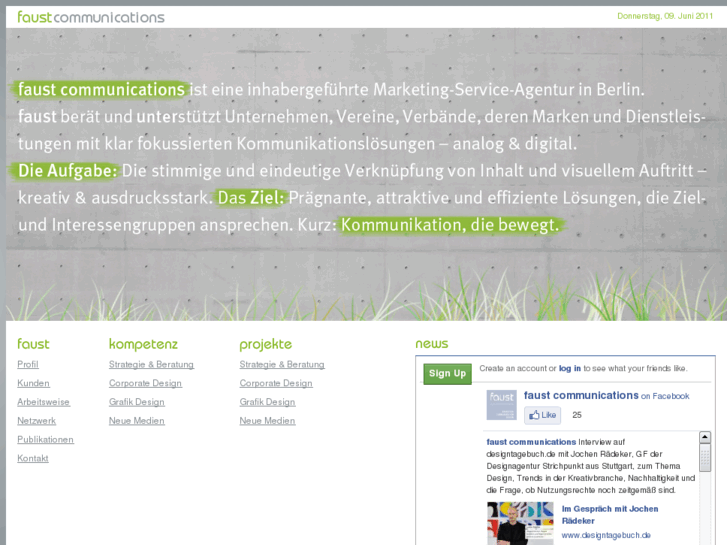Click the thumbs-up icon on Like button
727x545 pixels.
[535, 415]
